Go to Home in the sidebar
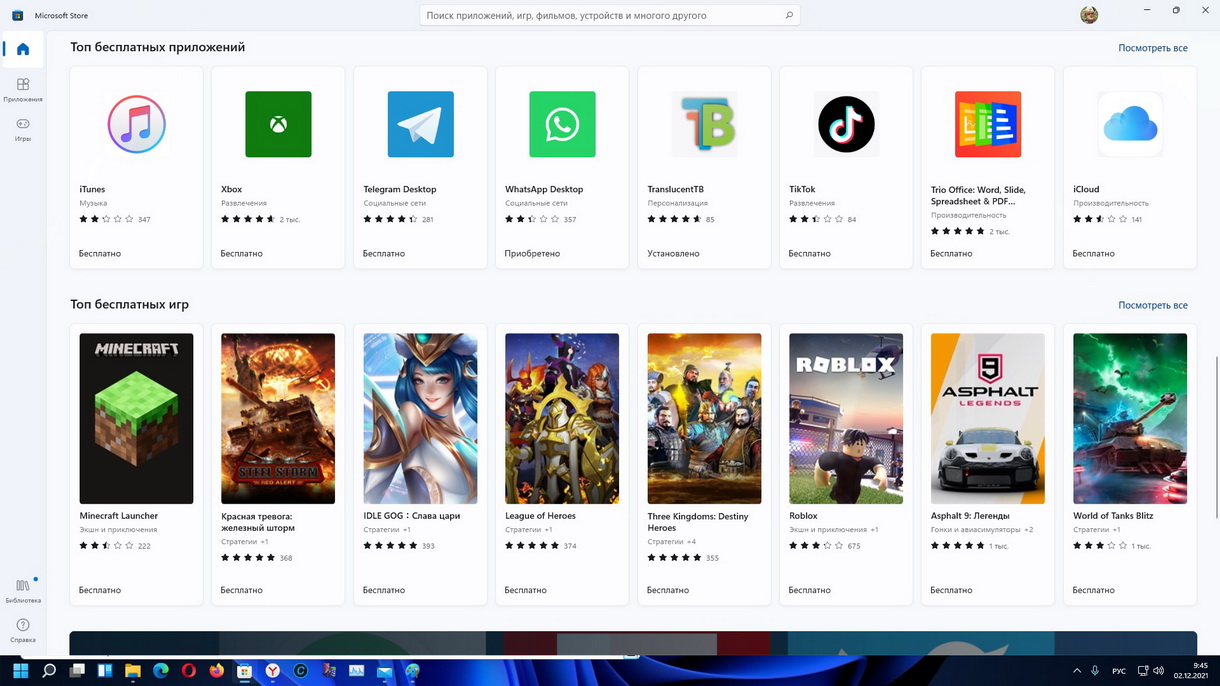Viewport: 1220px width, 686px height. point(23,49)
